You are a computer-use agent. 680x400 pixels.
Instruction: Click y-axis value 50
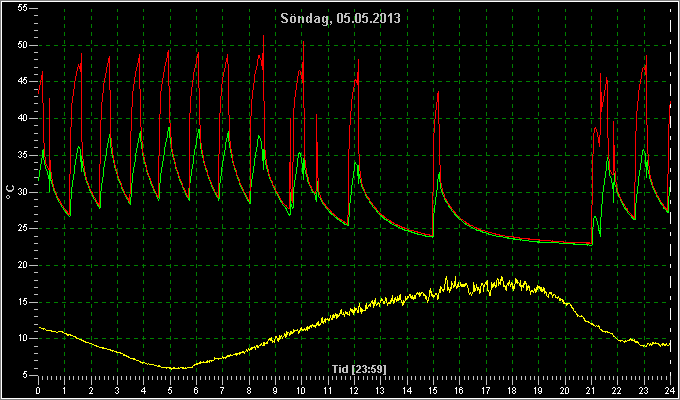[23, 45]
